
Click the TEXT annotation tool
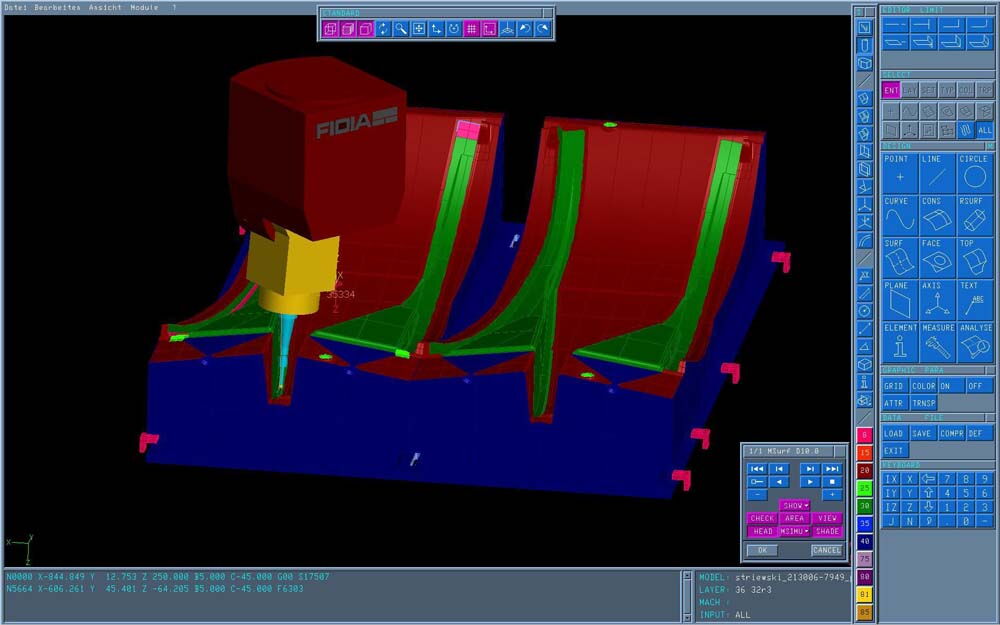[973, 299]
